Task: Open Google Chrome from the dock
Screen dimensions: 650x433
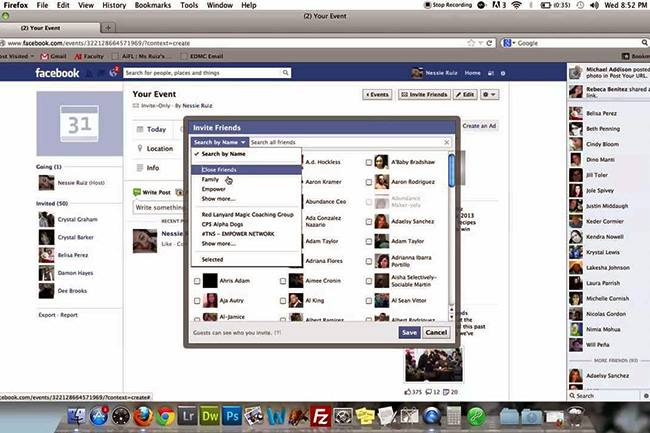Action: click(165, 416)
